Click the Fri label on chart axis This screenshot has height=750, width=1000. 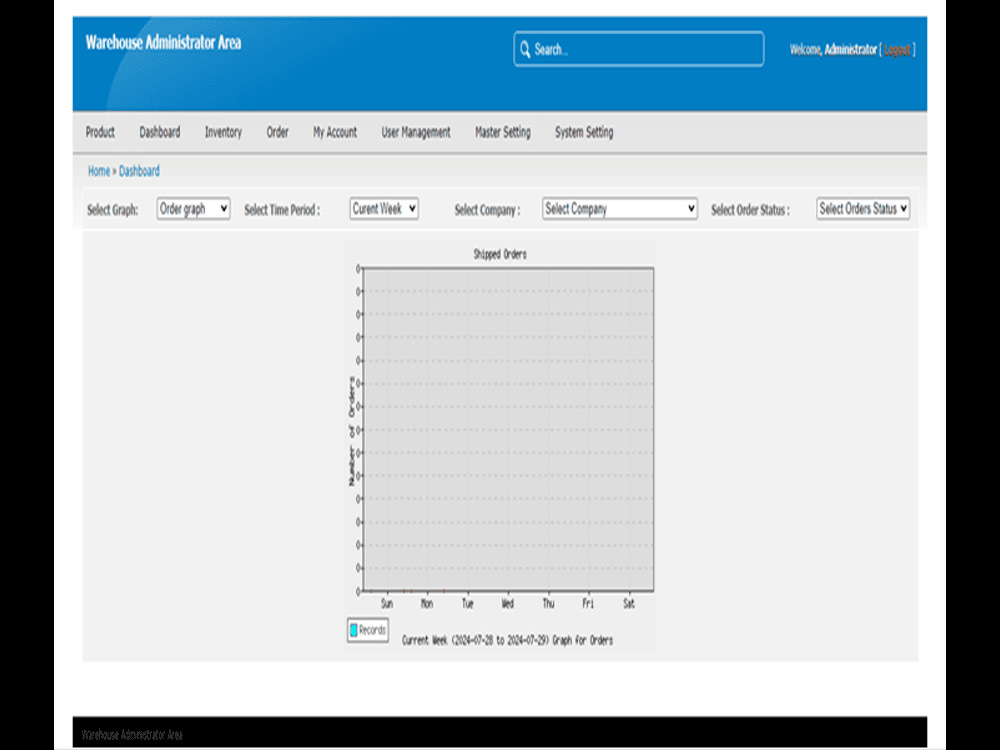tap(588, 603)
